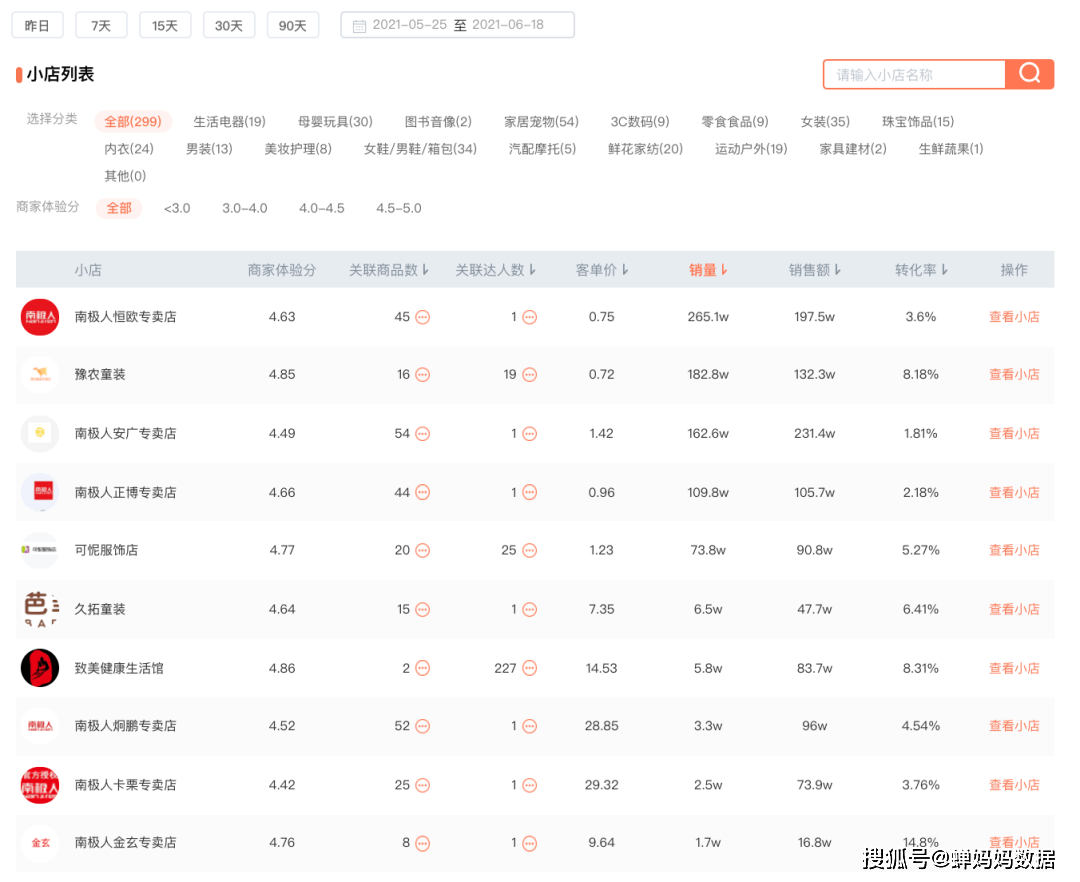
Task: Sort table by 销售额 column
Action: [815, 270]
